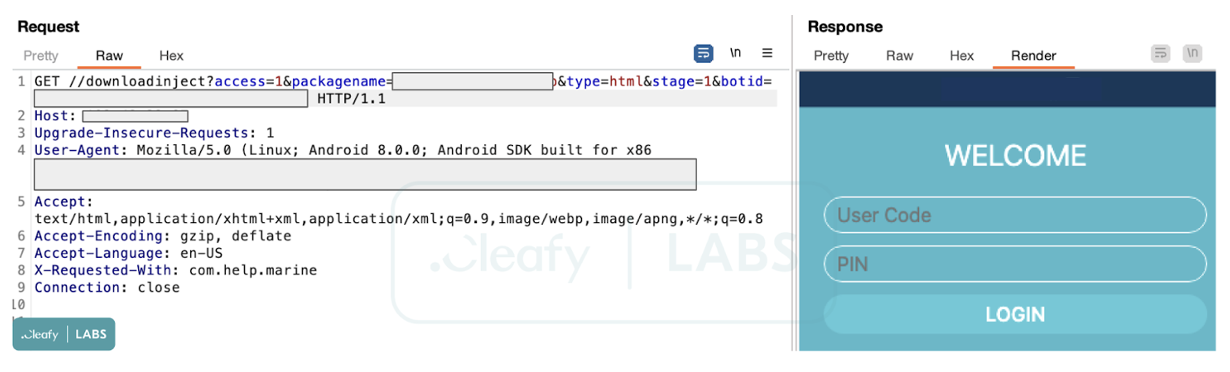
Task: Select the Raw tab in Response panel
Action: tap(899, 56)
